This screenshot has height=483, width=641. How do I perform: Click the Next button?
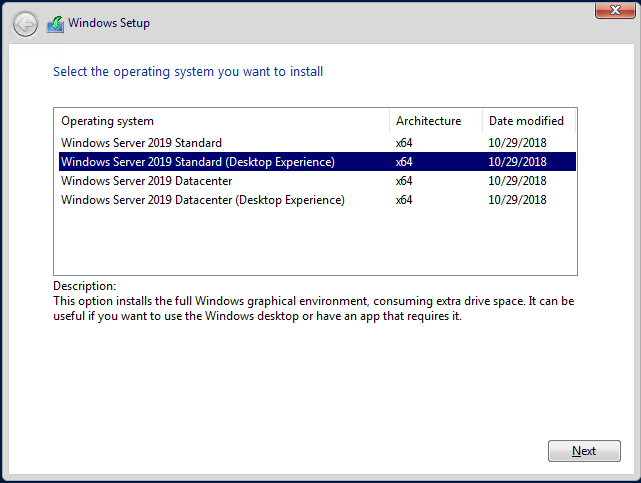pyautogui.click(x=584, y=451)
